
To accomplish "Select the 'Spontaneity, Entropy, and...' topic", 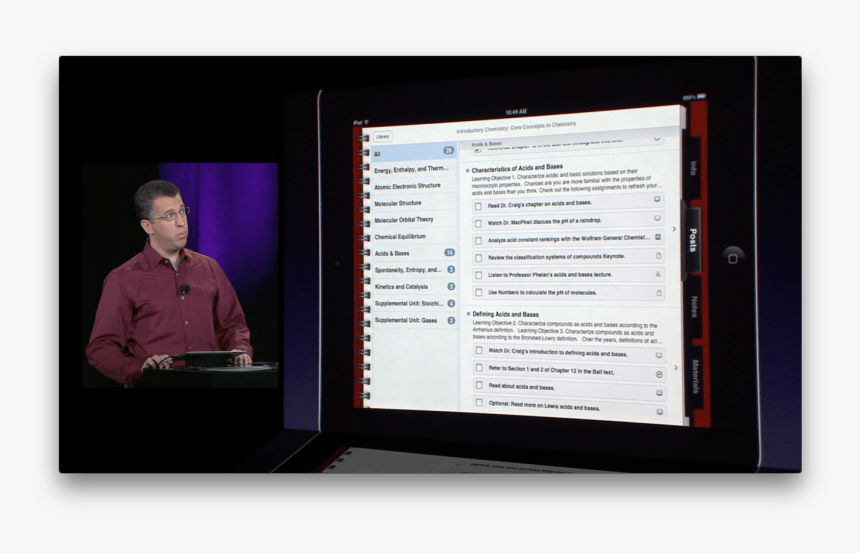I will click(414, 270).
